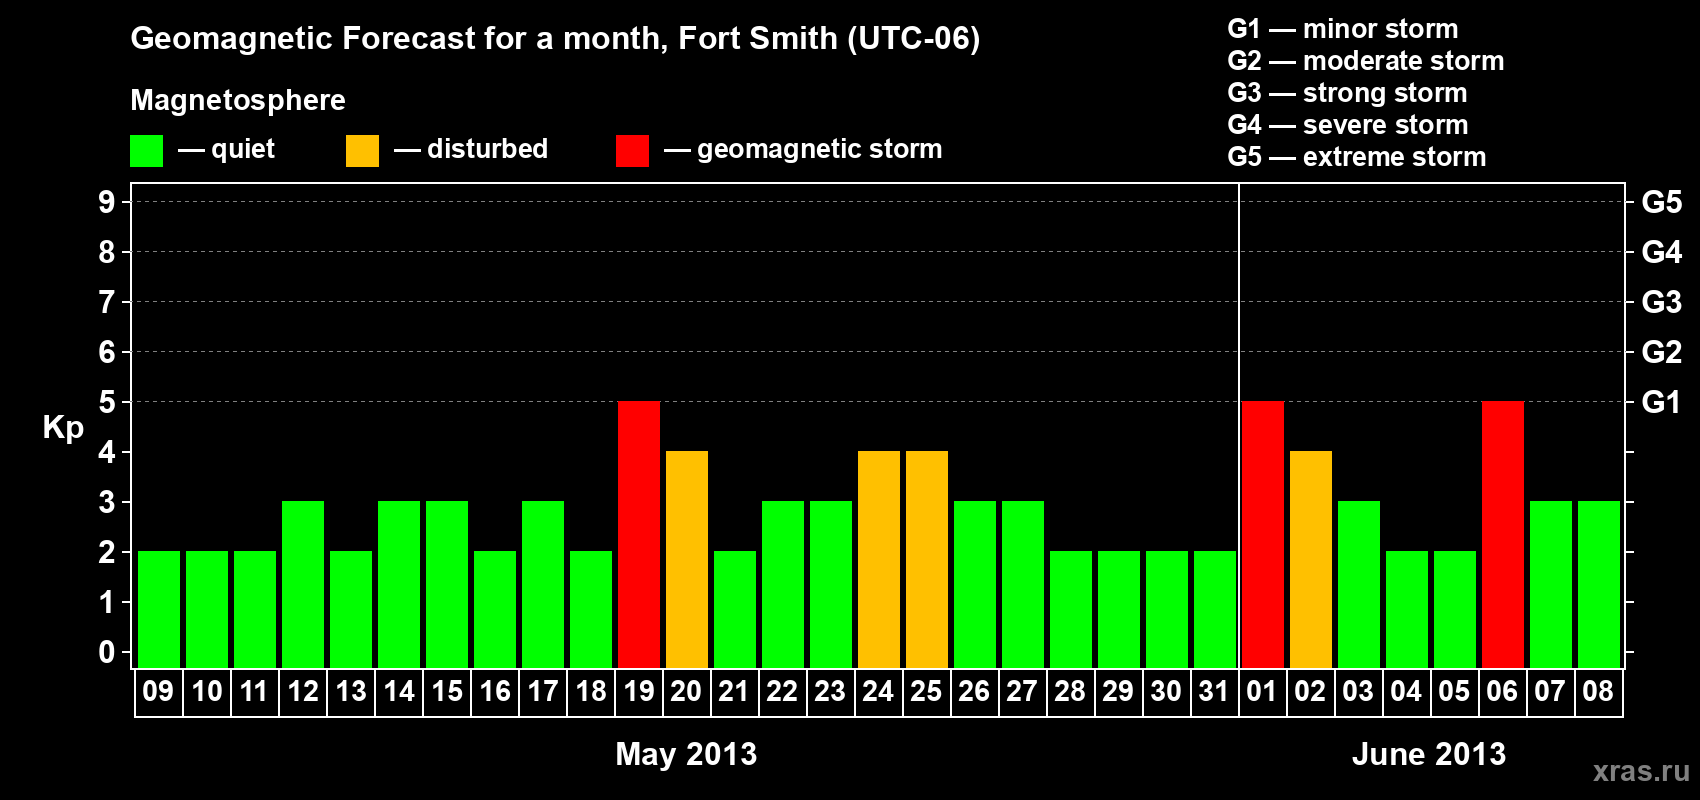Click date cell 21 on the axis

735,692
